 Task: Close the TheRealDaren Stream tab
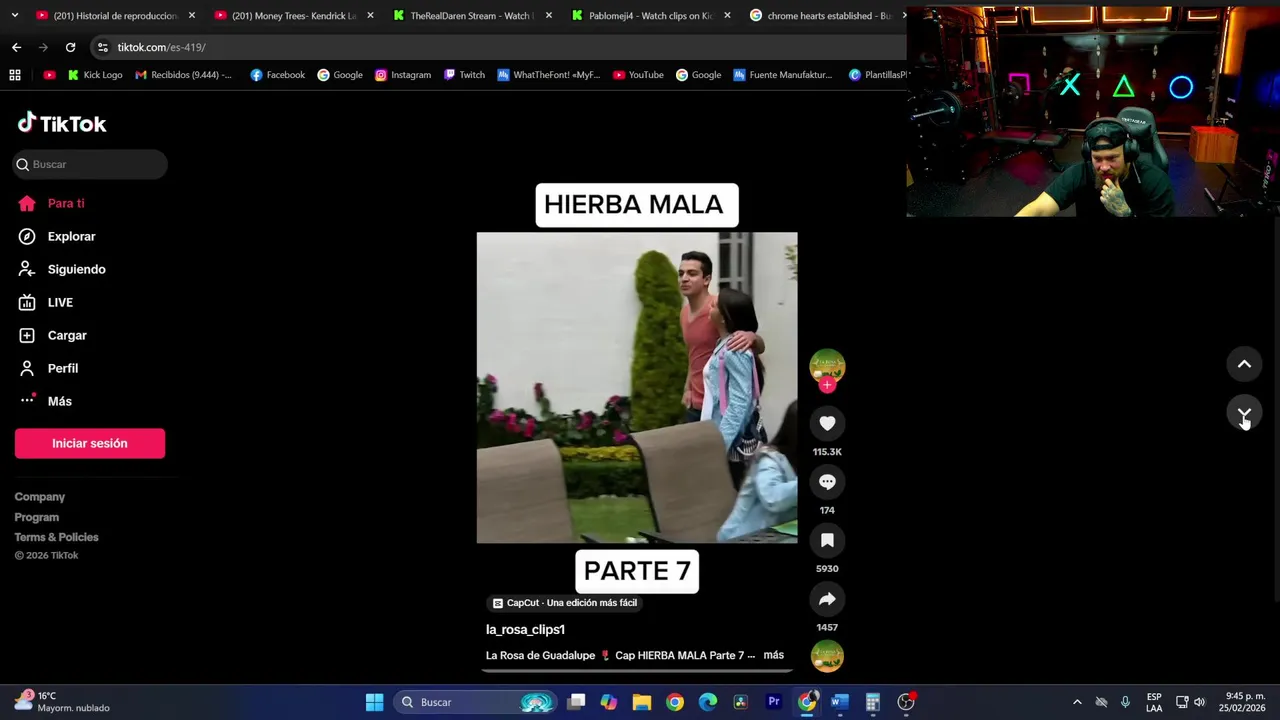pos(549,16)
